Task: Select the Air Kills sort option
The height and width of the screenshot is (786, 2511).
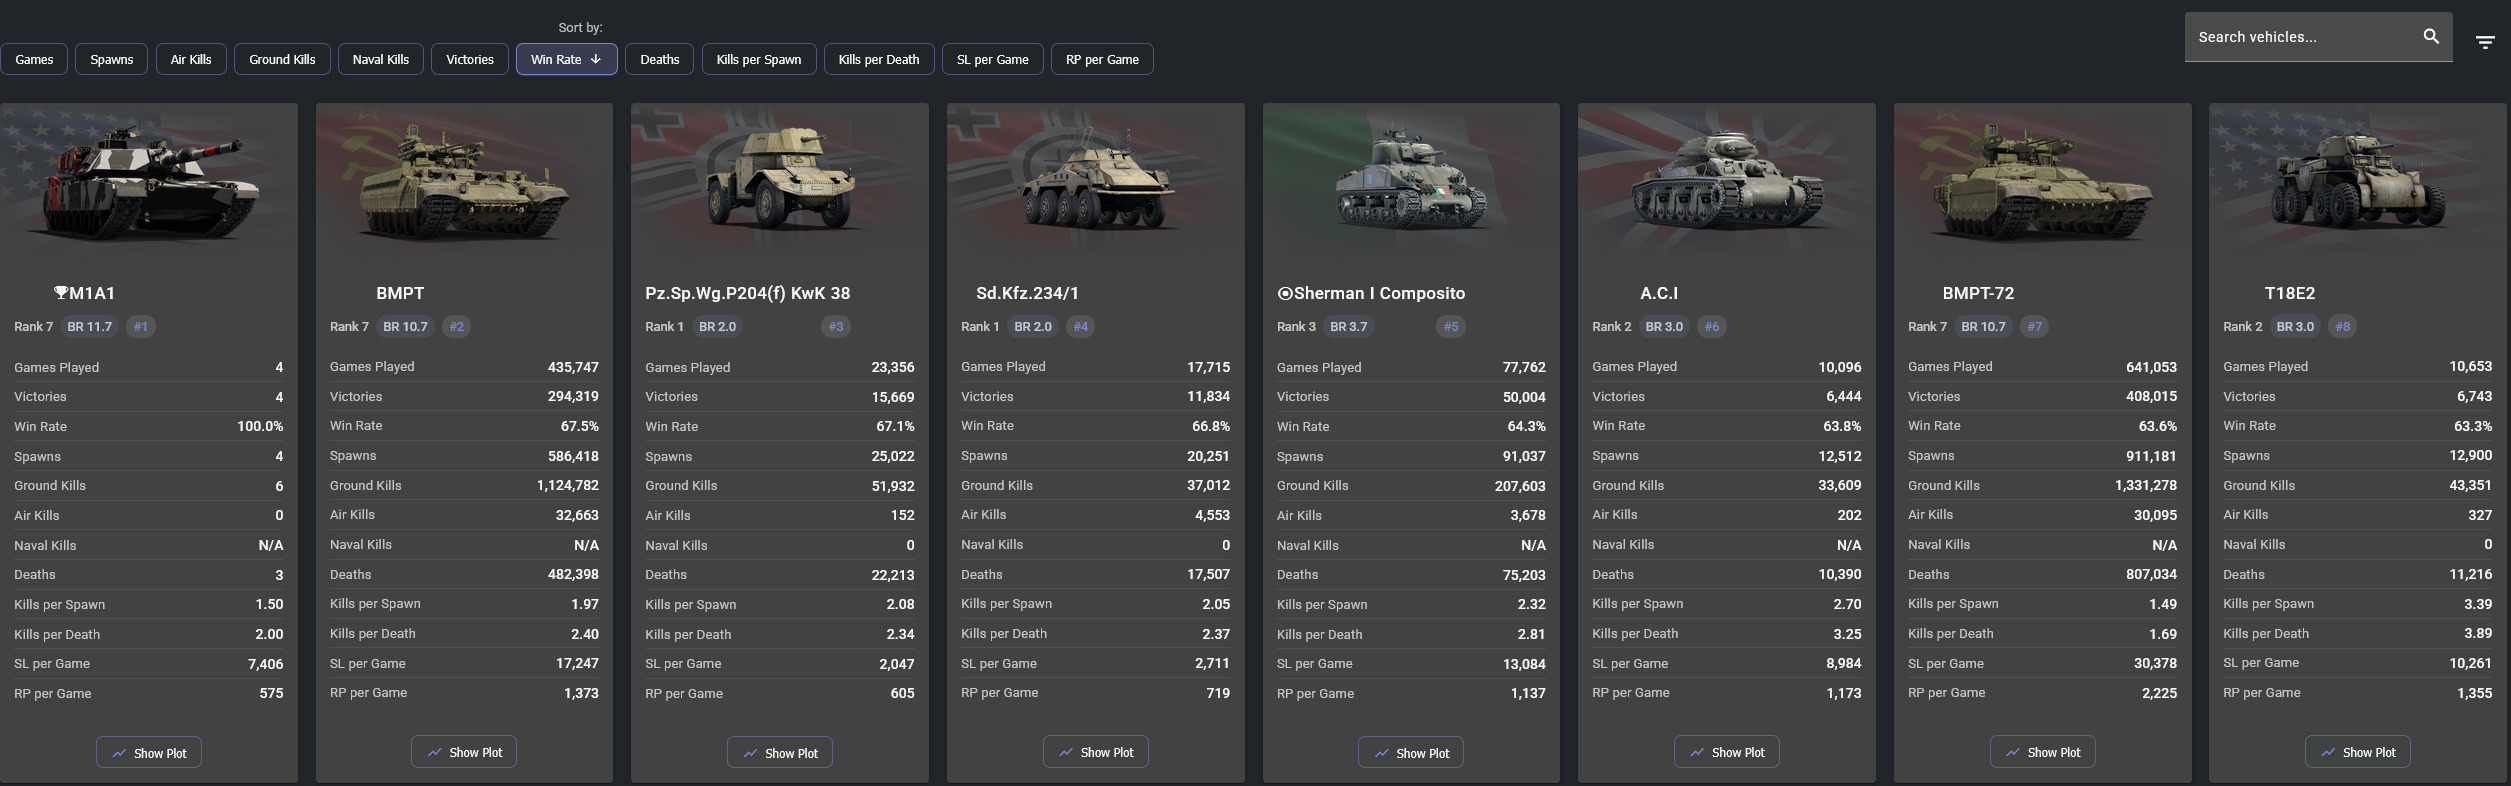Action: point(190,60)
